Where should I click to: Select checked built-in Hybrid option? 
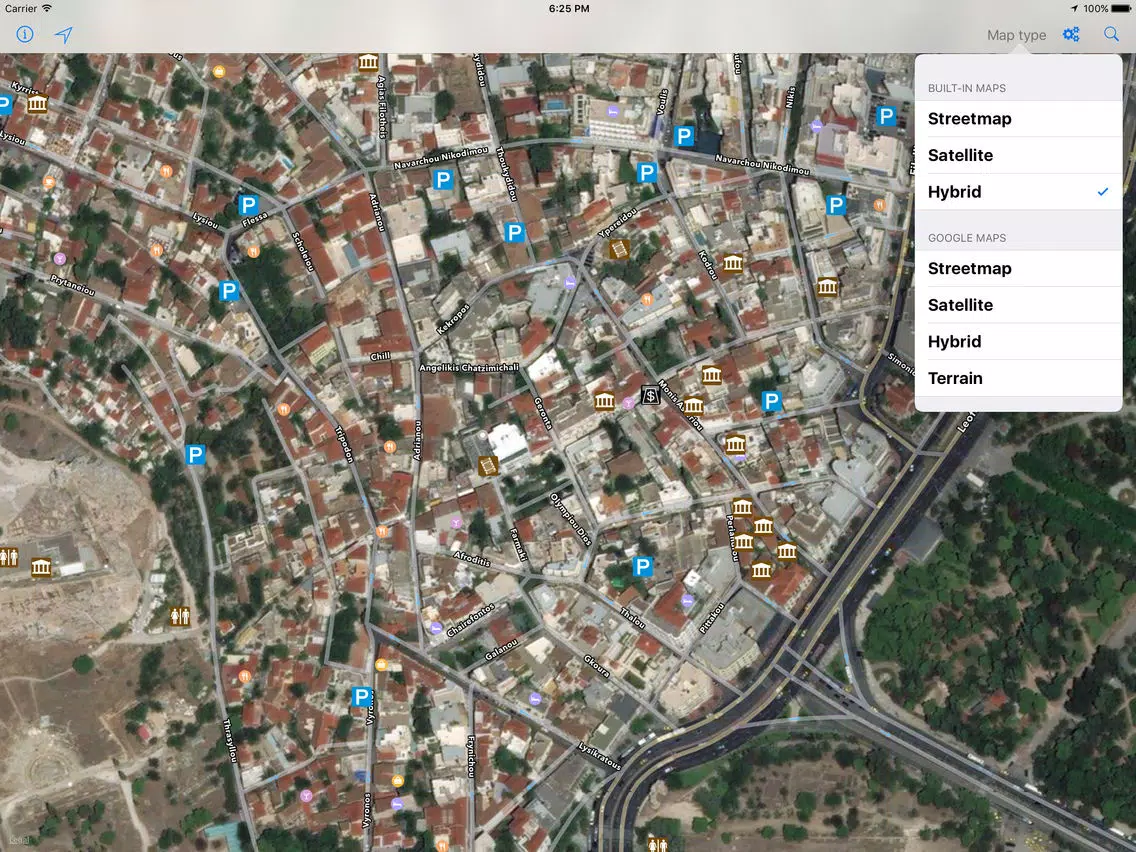(x=1019, y=192)
